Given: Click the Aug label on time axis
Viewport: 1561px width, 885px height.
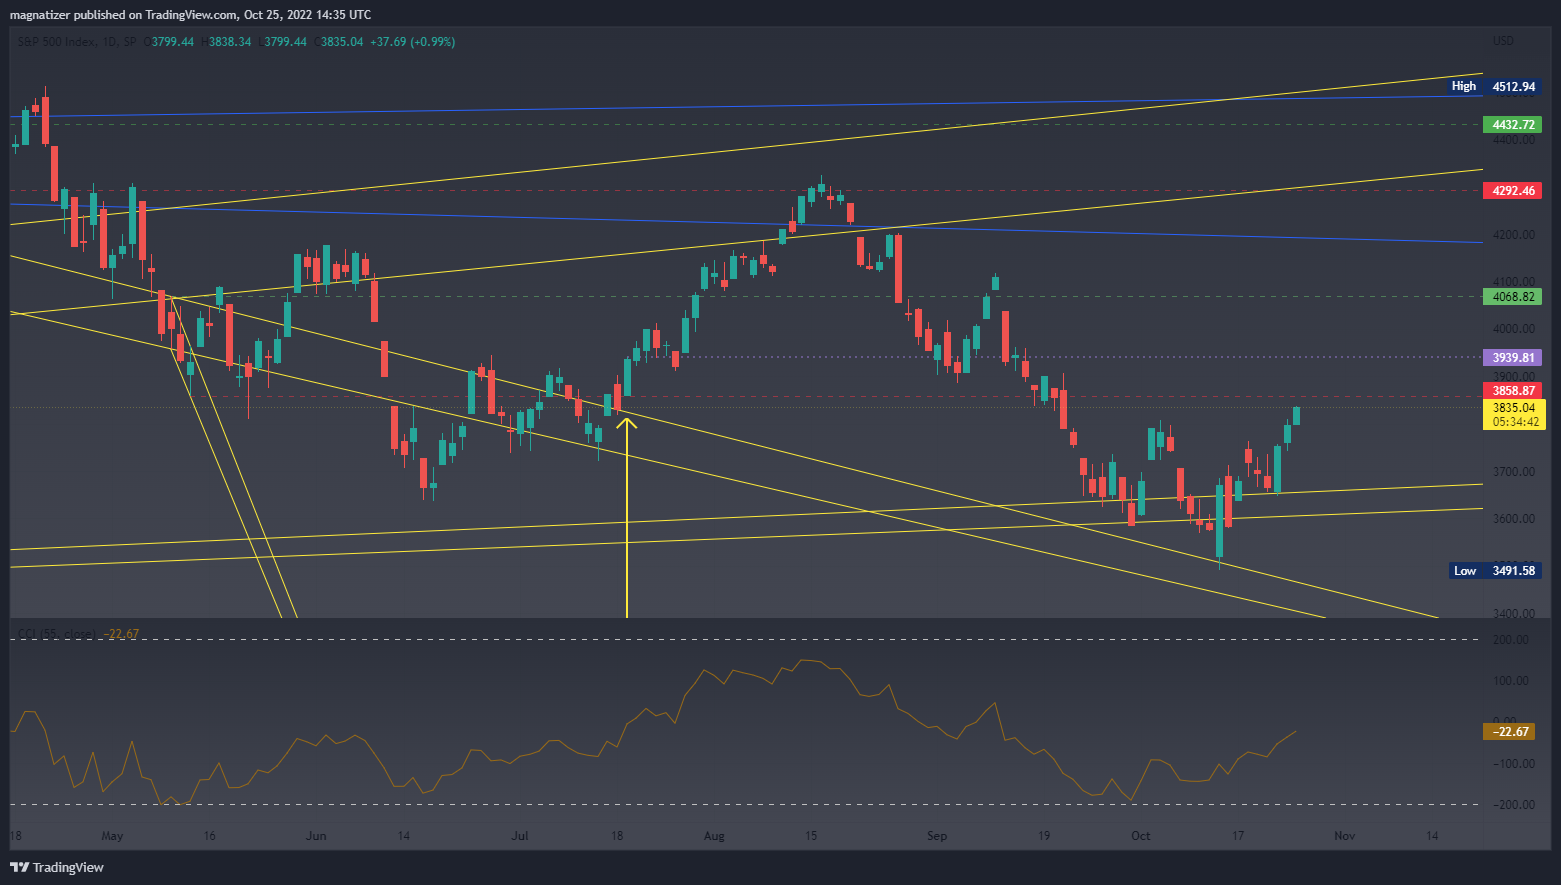Looking at the screenshot, I should (x=714, y=836).
